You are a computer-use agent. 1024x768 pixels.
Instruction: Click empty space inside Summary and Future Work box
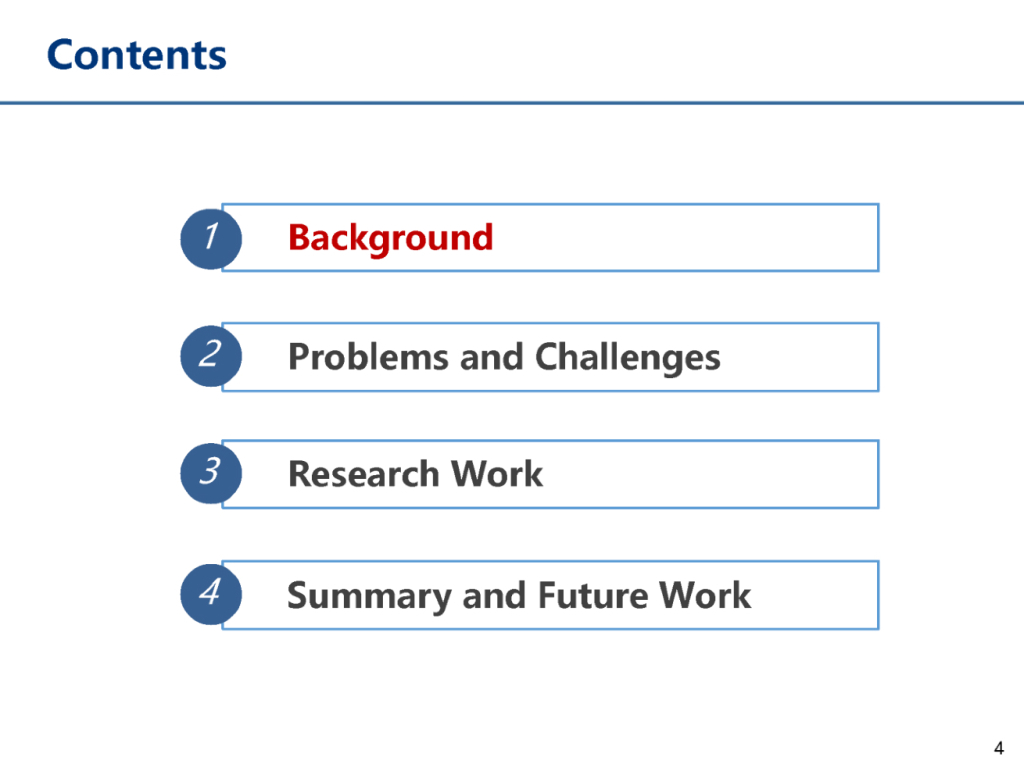click(820, 596)
